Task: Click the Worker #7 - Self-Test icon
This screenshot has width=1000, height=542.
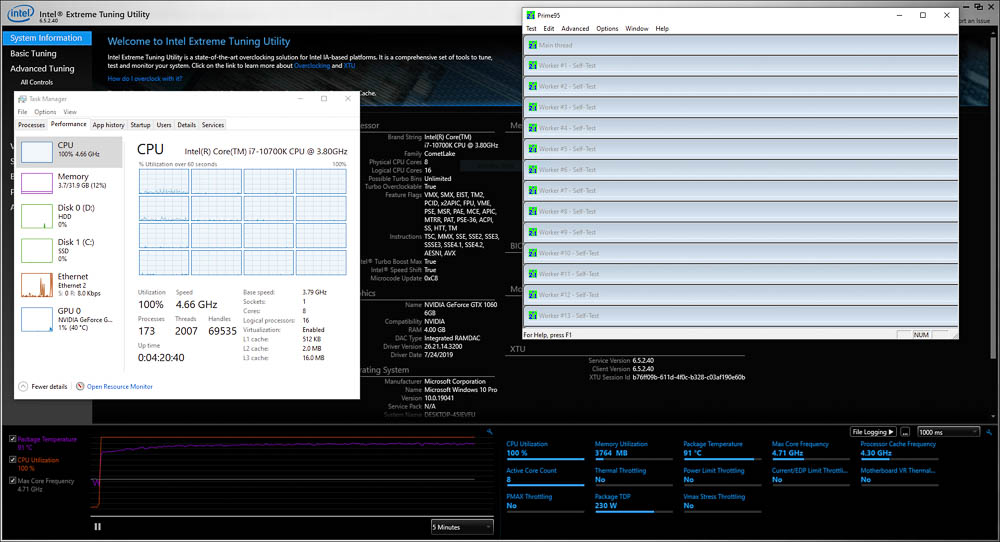Action: pyautogui.click(x=533, y=191)
